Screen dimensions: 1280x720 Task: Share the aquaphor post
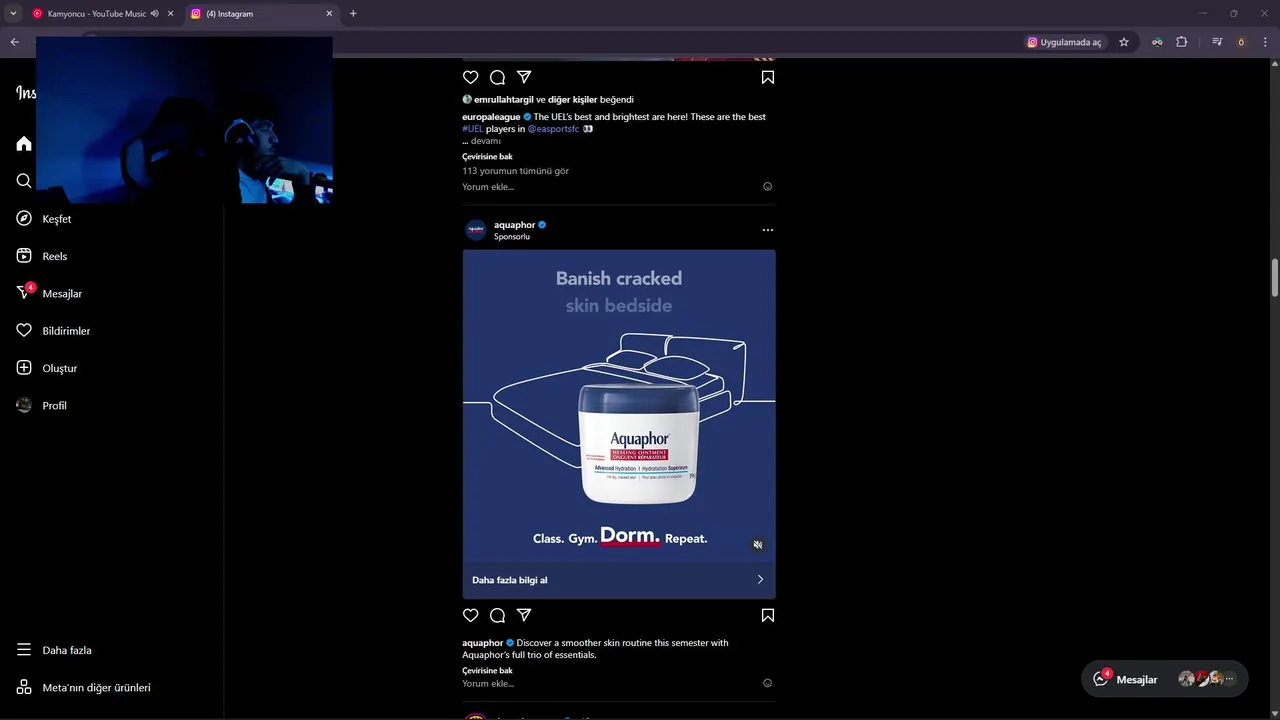pos(524,615)
